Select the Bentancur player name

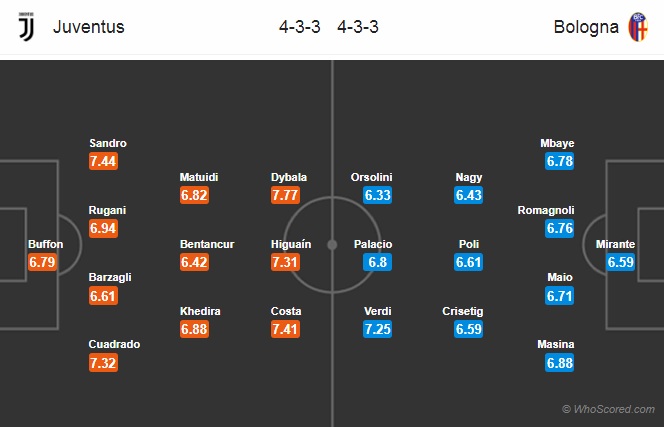(207, 244)
